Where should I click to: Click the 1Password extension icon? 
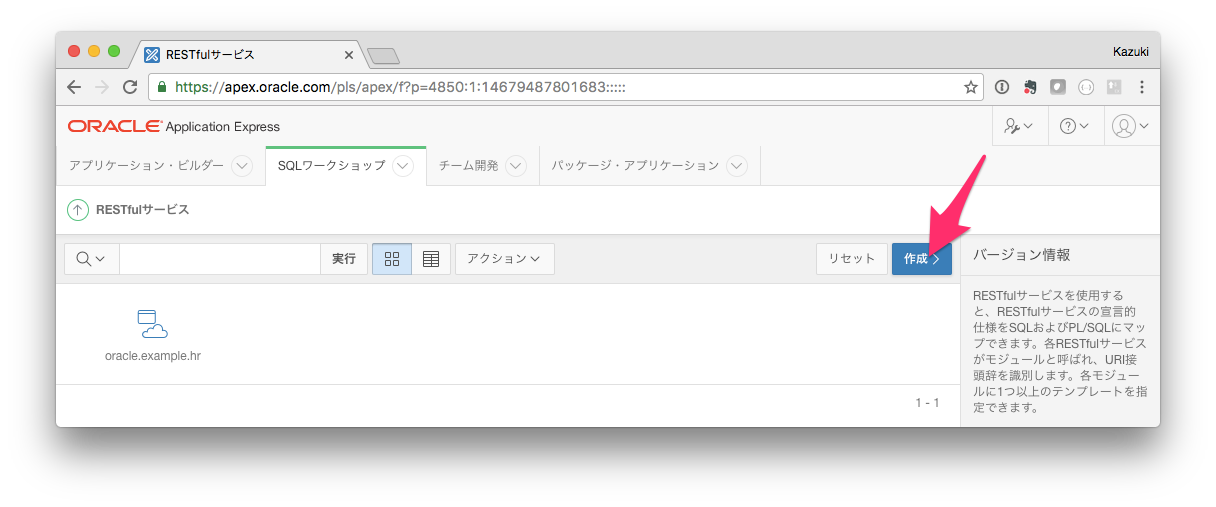pos(1002,87)
